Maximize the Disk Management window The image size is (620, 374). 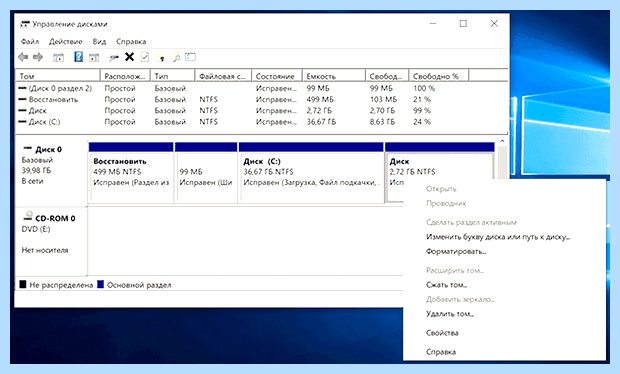[x=463, y=24]
